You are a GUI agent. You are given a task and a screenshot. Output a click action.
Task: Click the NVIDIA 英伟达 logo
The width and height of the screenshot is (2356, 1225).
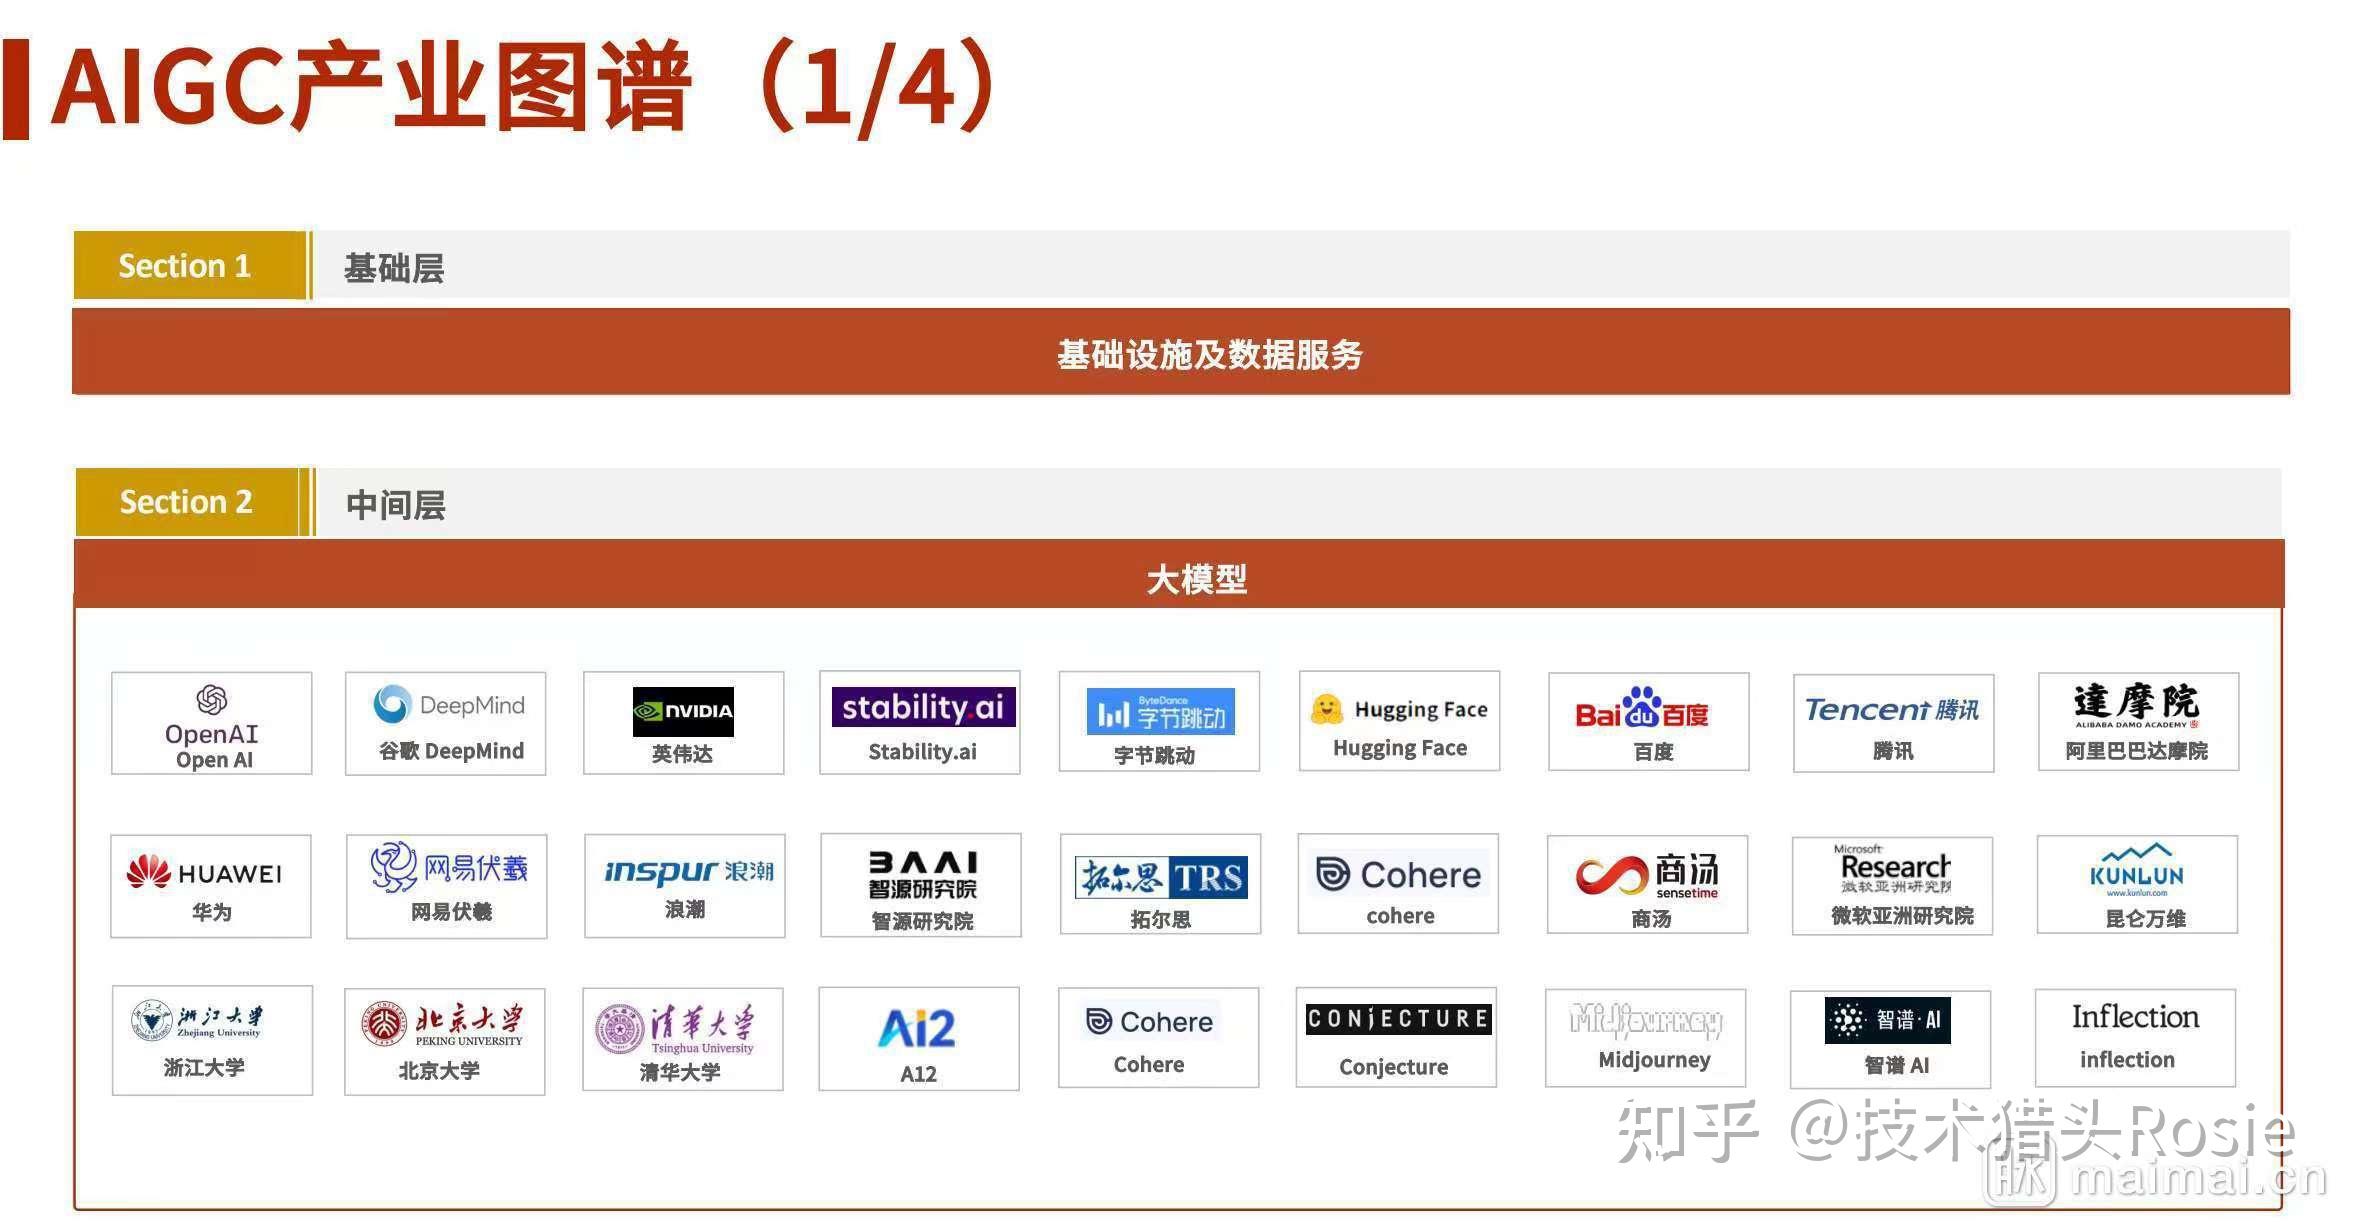click(x=683, y=712)
